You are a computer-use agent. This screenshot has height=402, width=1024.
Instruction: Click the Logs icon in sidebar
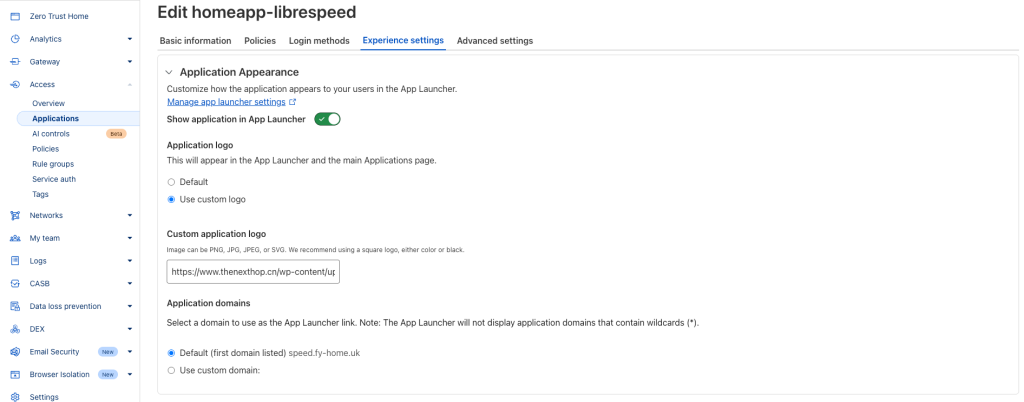[x=15, y=261]
